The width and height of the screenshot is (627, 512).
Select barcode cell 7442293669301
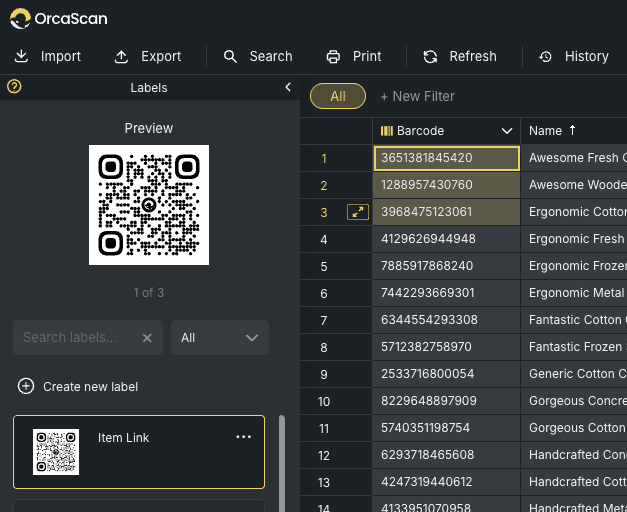coord(446,293)
